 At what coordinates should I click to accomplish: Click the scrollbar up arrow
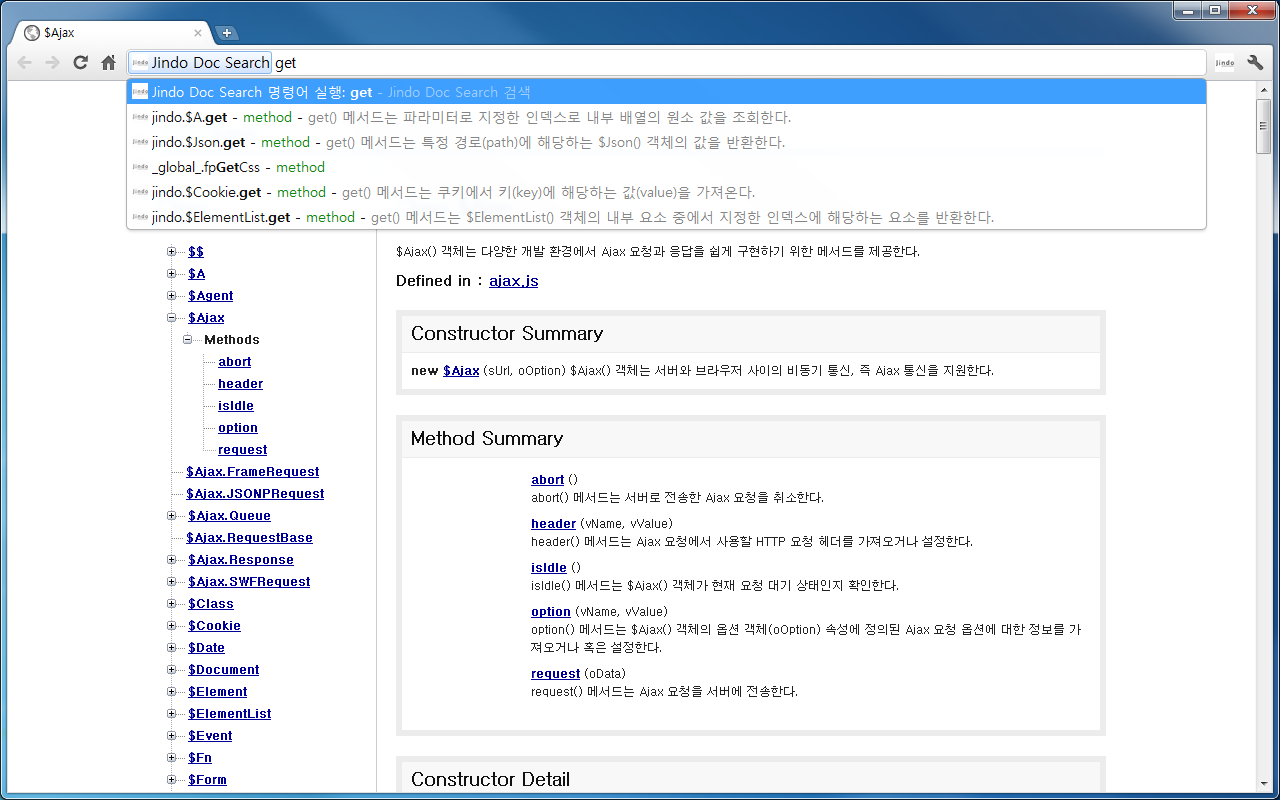pos(1264,90)
